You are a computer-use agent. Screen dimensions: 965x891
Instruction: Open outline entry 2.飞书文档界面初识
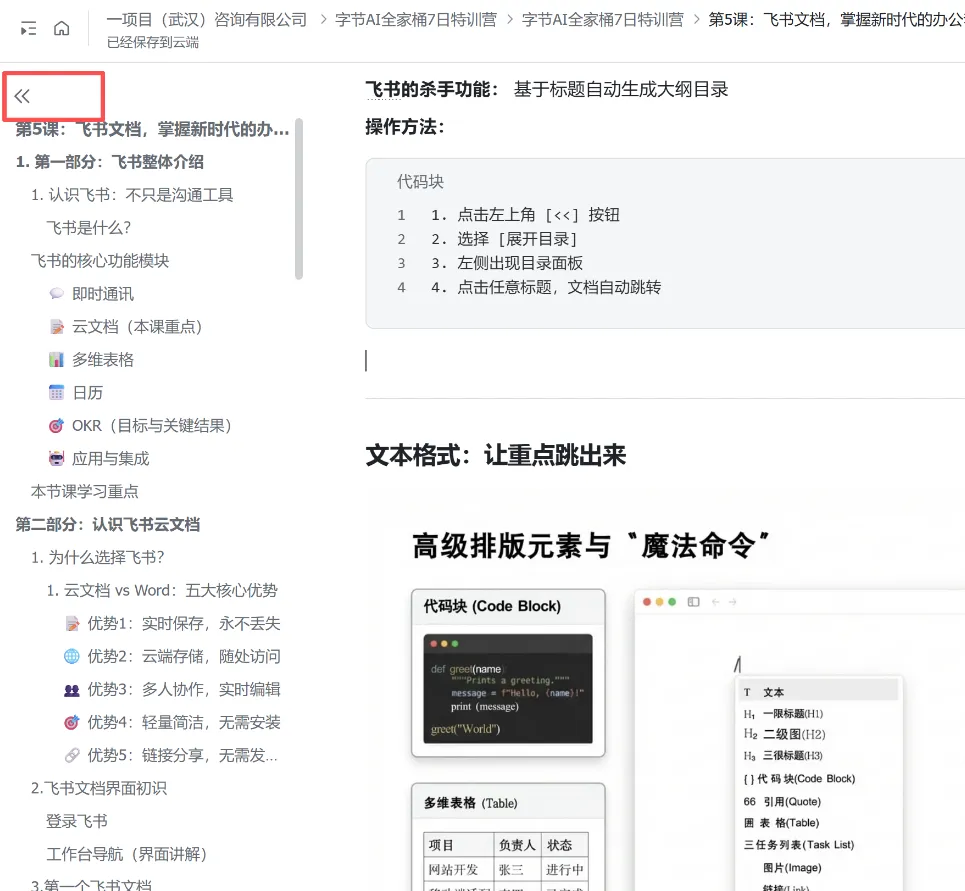(99, 788)
